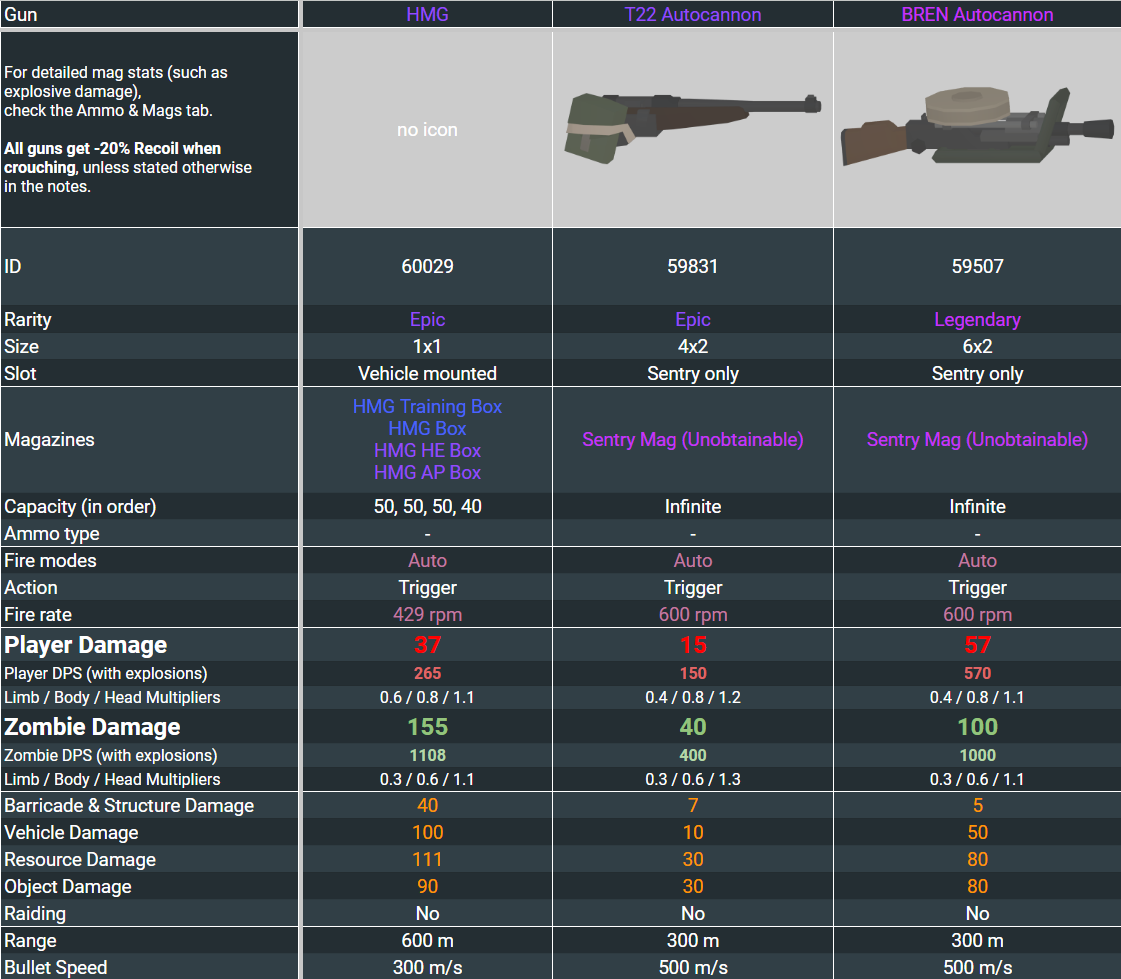Click the Barricade & Structure Damage row label
This screenshot has height=979, width=1121.
tap(129, 806)
